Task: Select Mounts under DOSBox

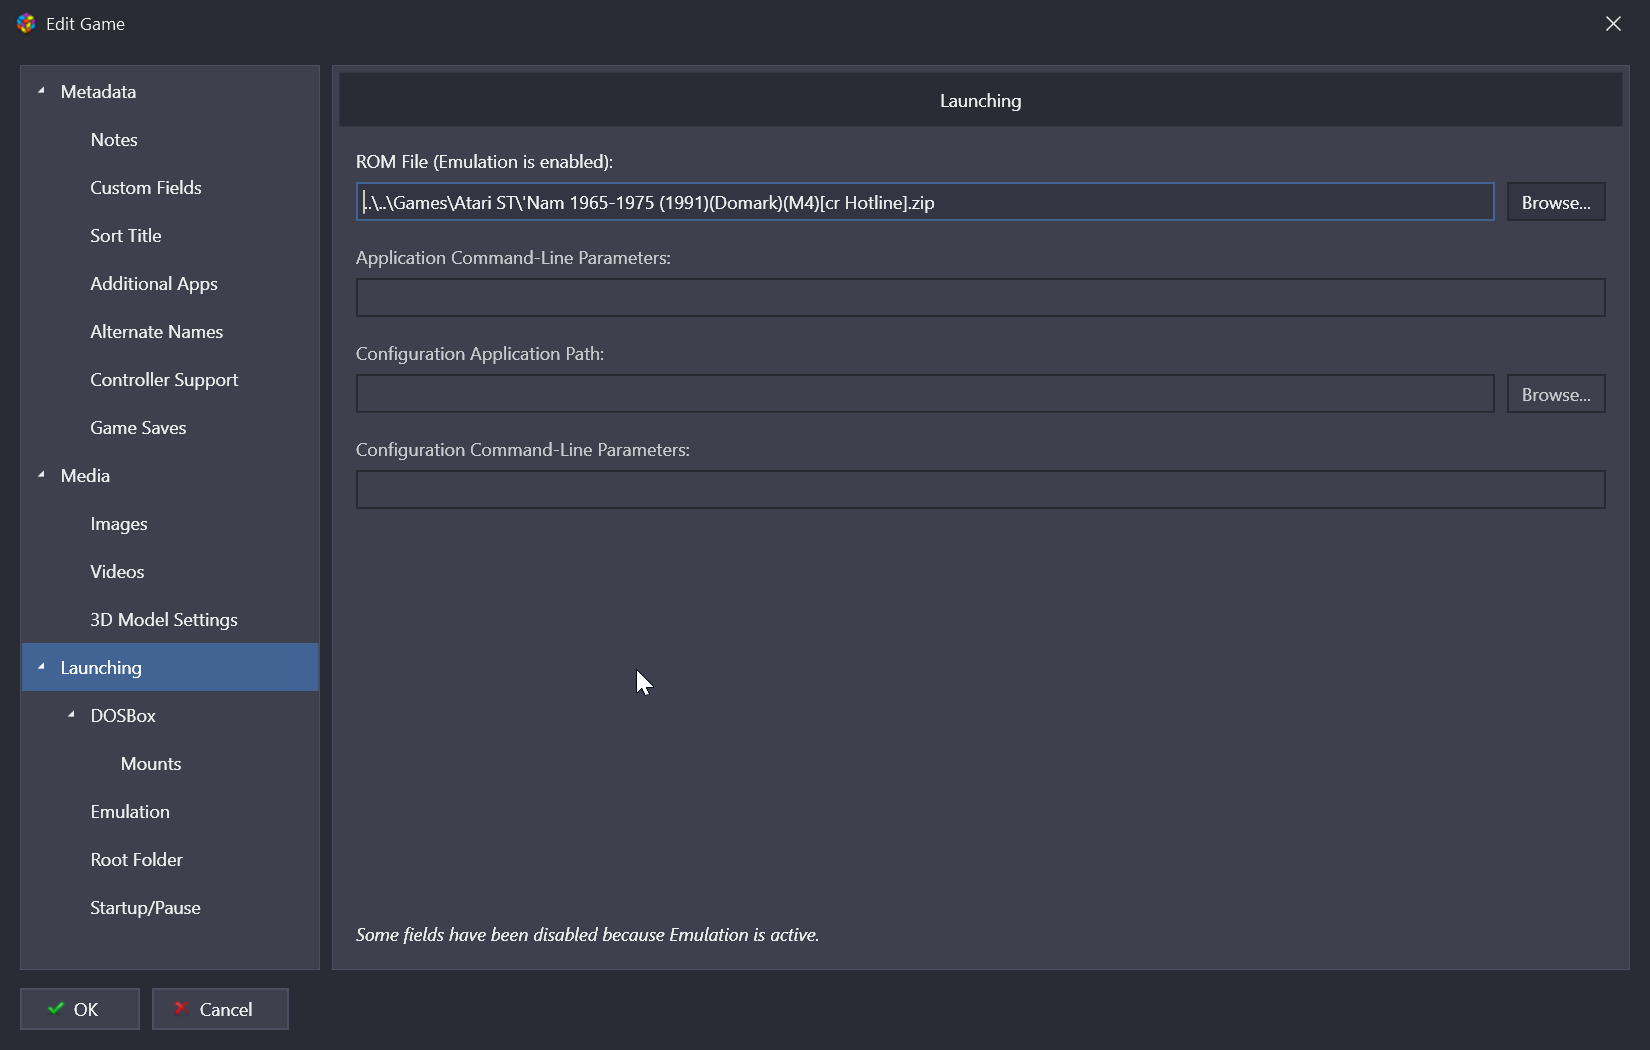Action: point(151,764)
